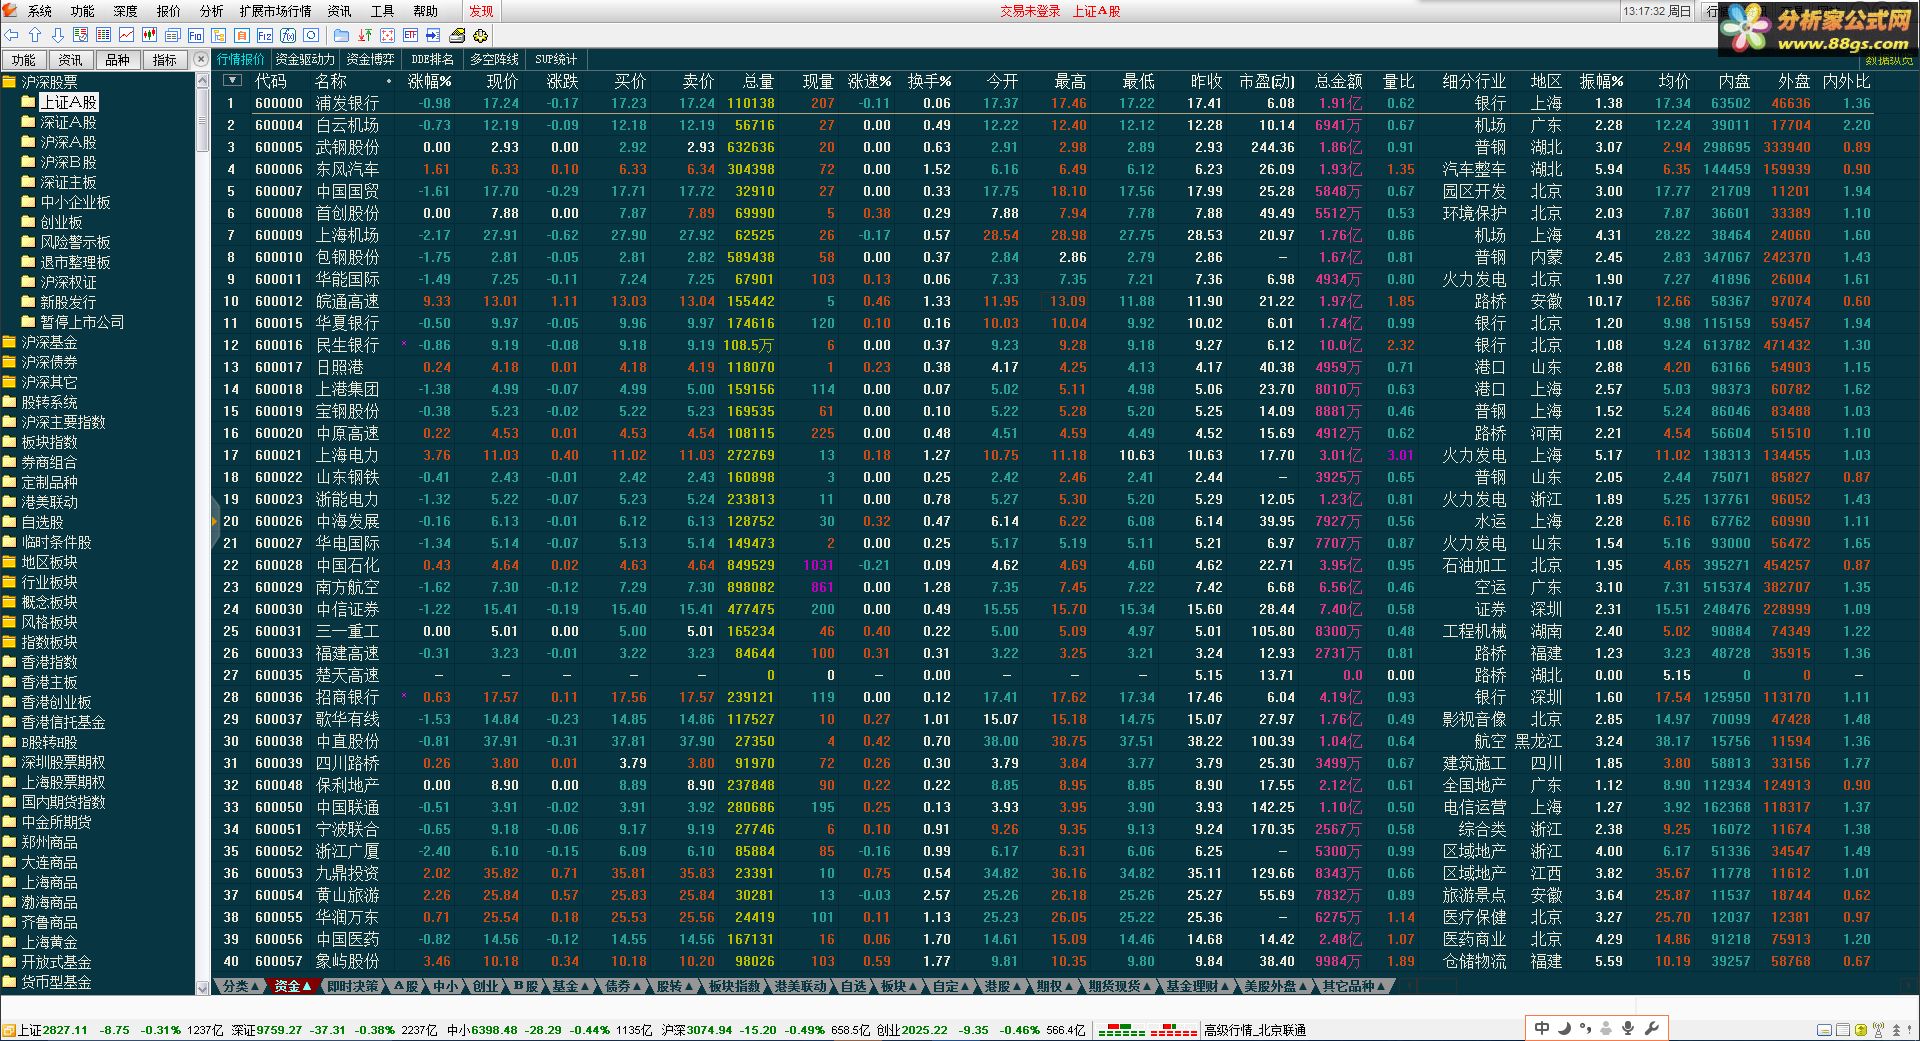
Task: Click the yellow gear settings icon
Action: [480, 35]
